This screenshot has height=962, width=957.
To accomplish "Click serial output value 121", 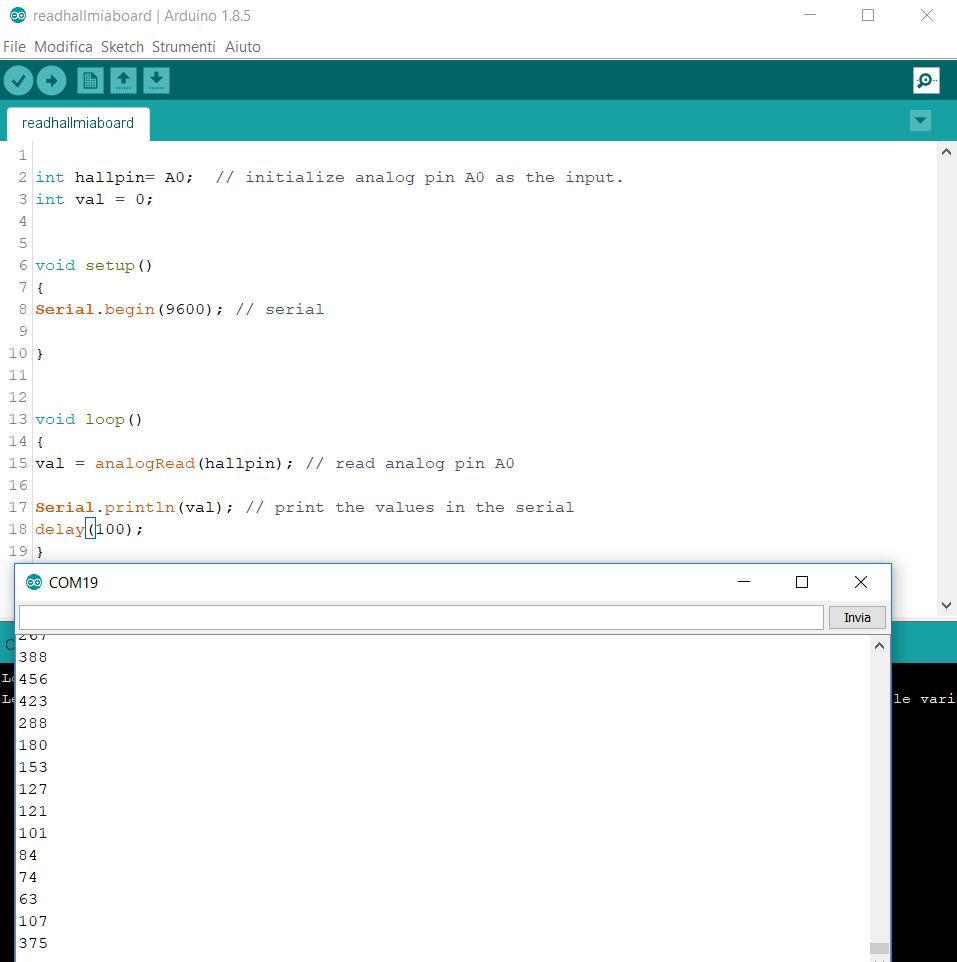I will click(x=33, y=812).
